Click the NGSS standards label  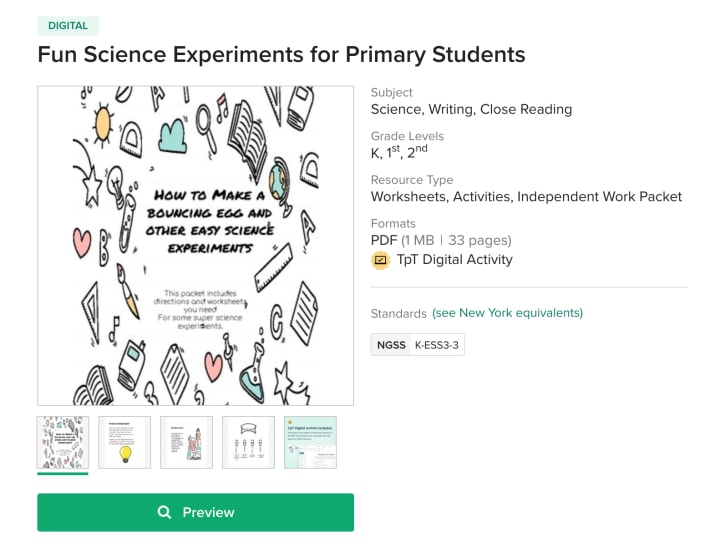tap(391, 345)
